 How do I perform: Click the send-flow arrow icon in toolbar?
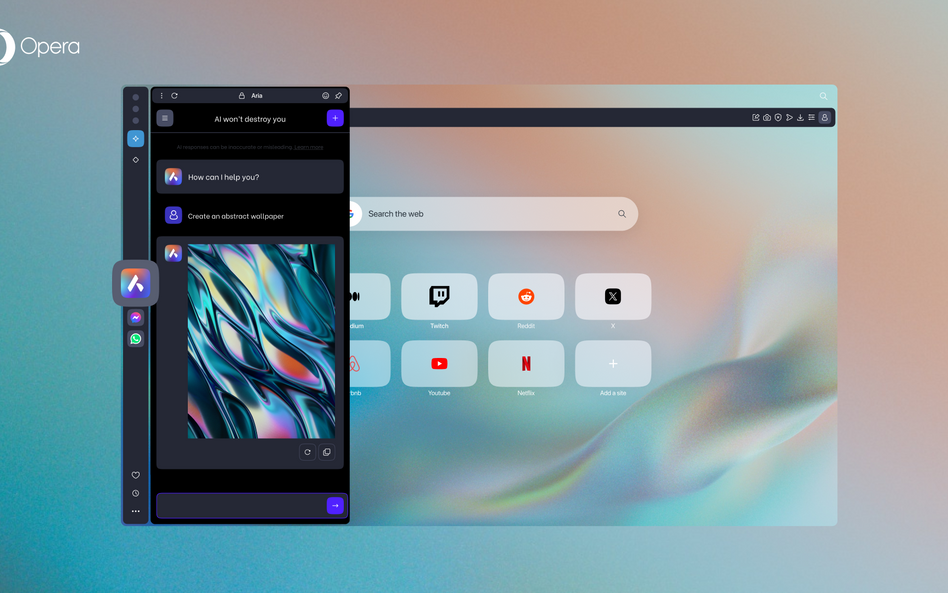click(789, 117)
